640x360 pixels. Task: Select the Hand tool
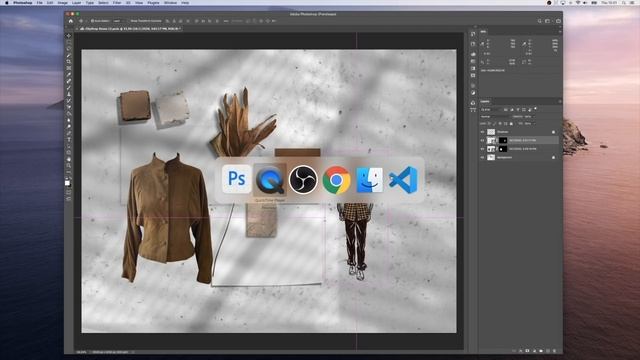pos(69,159)
